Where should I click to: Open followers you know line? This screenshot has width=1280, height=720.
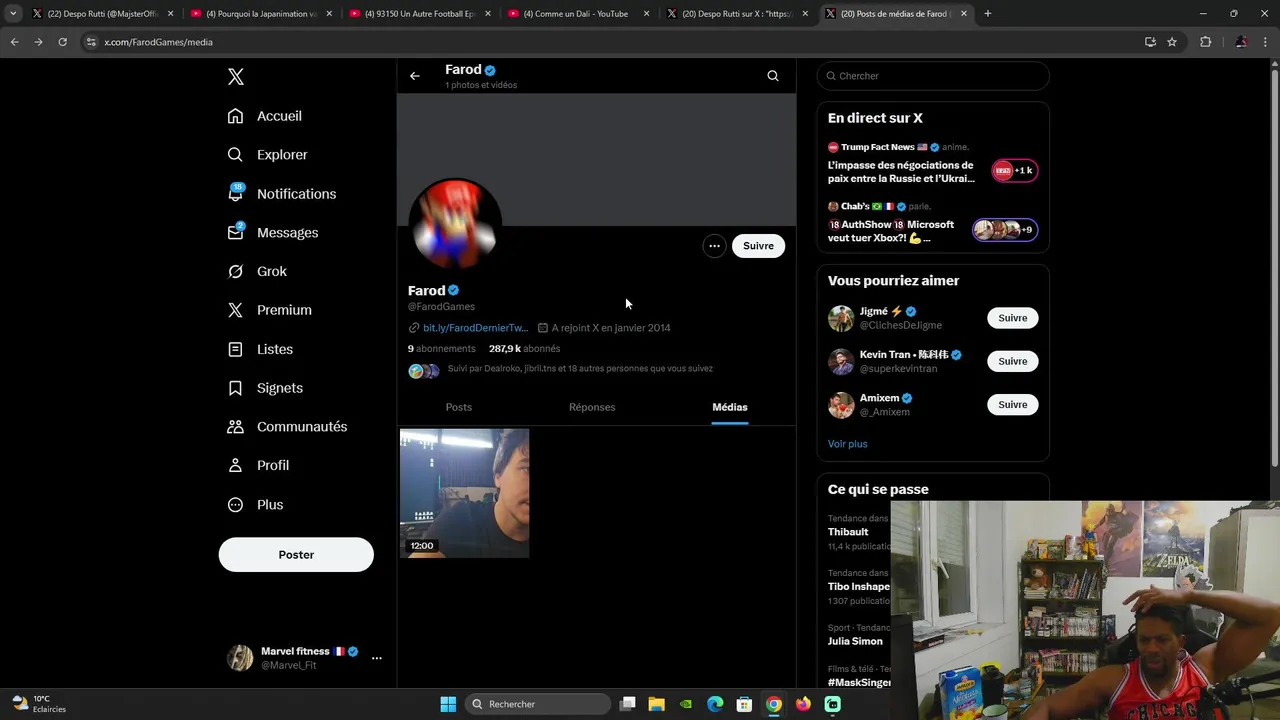pyautogui.click(x=580, y=369)
